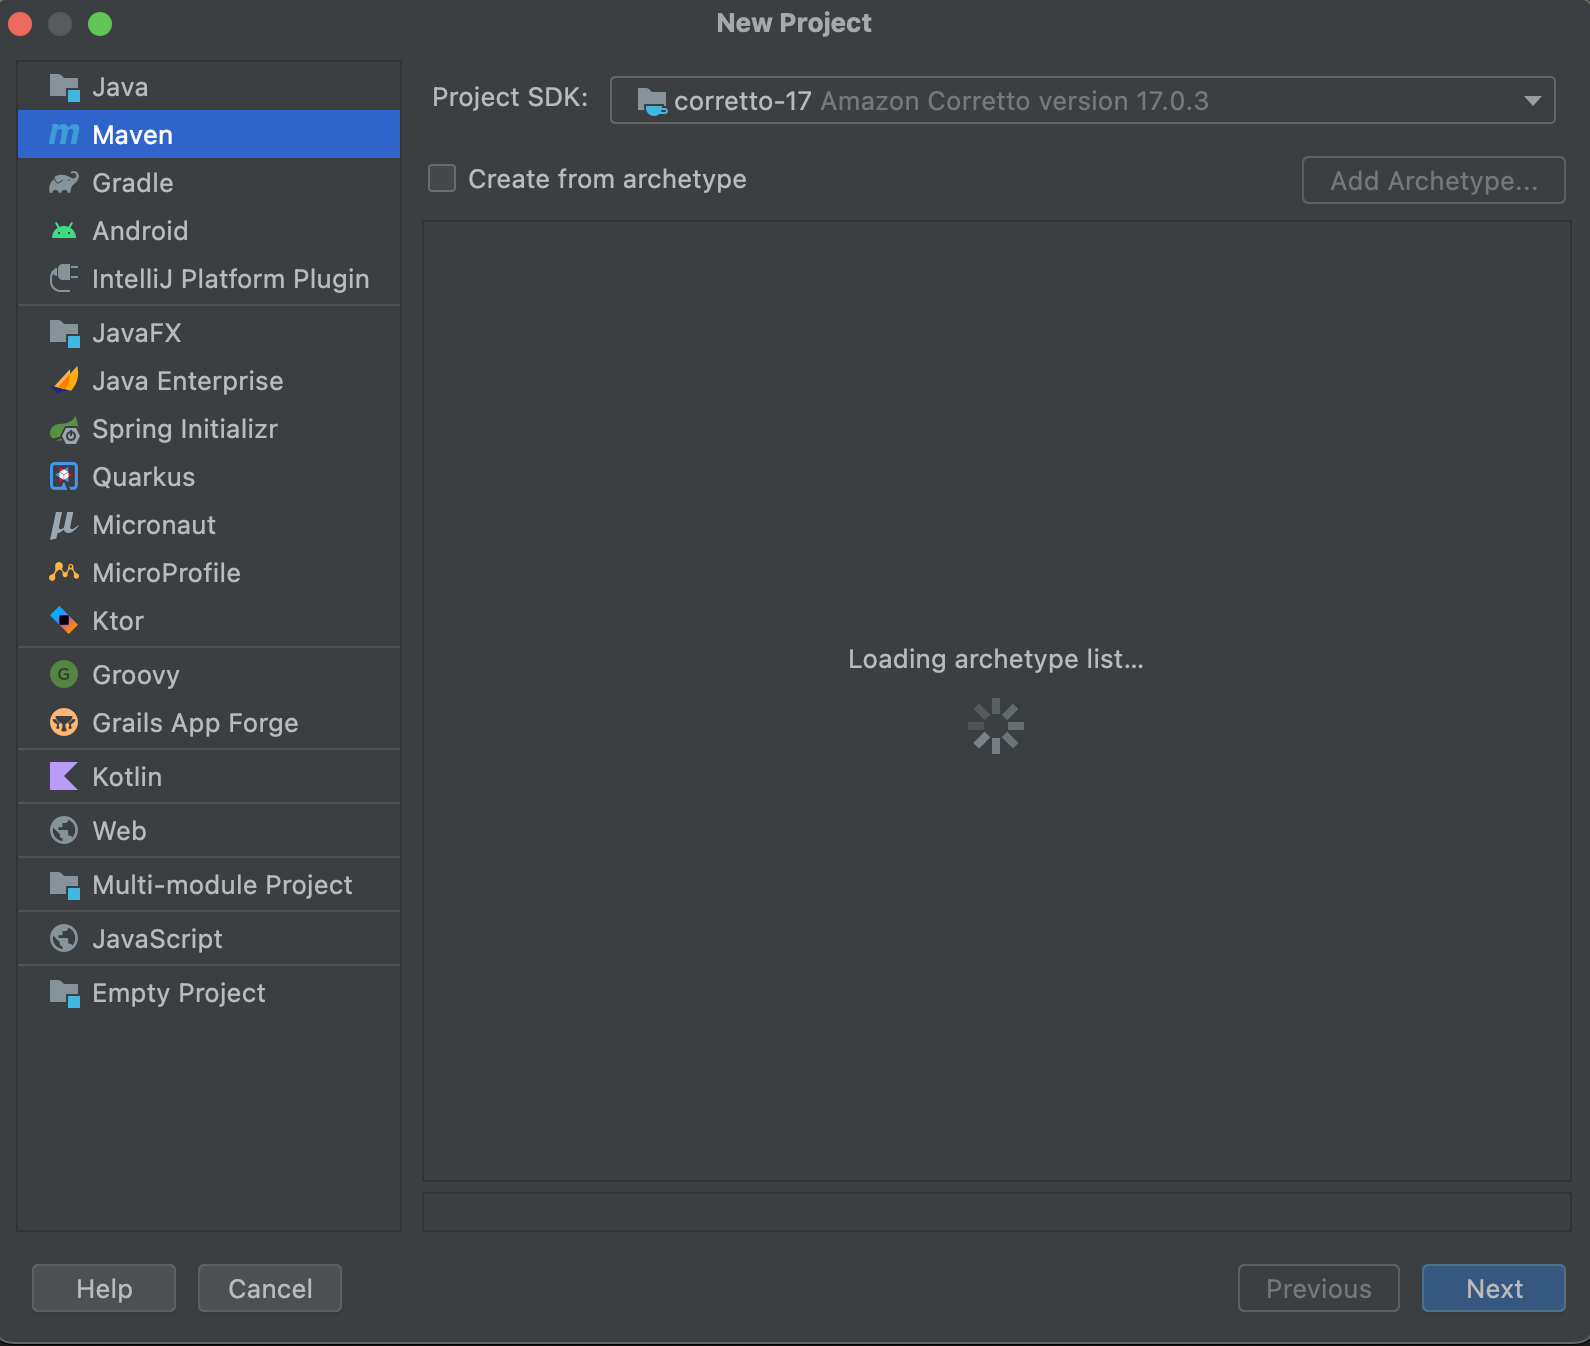The height and width of the screenshot is (1346, 1590).
Task: Enable the Create from archetype checkbox
Action: point(442,178)
